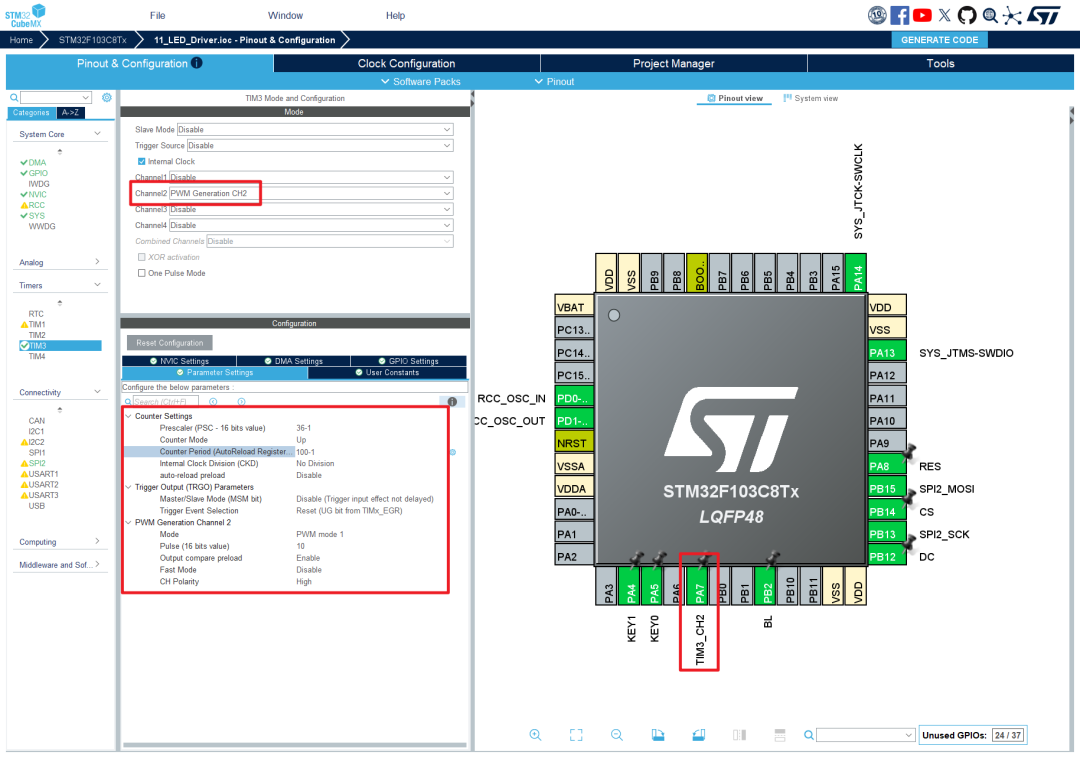This screenshot has width=1080, height=758.
Task: Open the GPIO Settings tab
Action: (x=408, y=361)
